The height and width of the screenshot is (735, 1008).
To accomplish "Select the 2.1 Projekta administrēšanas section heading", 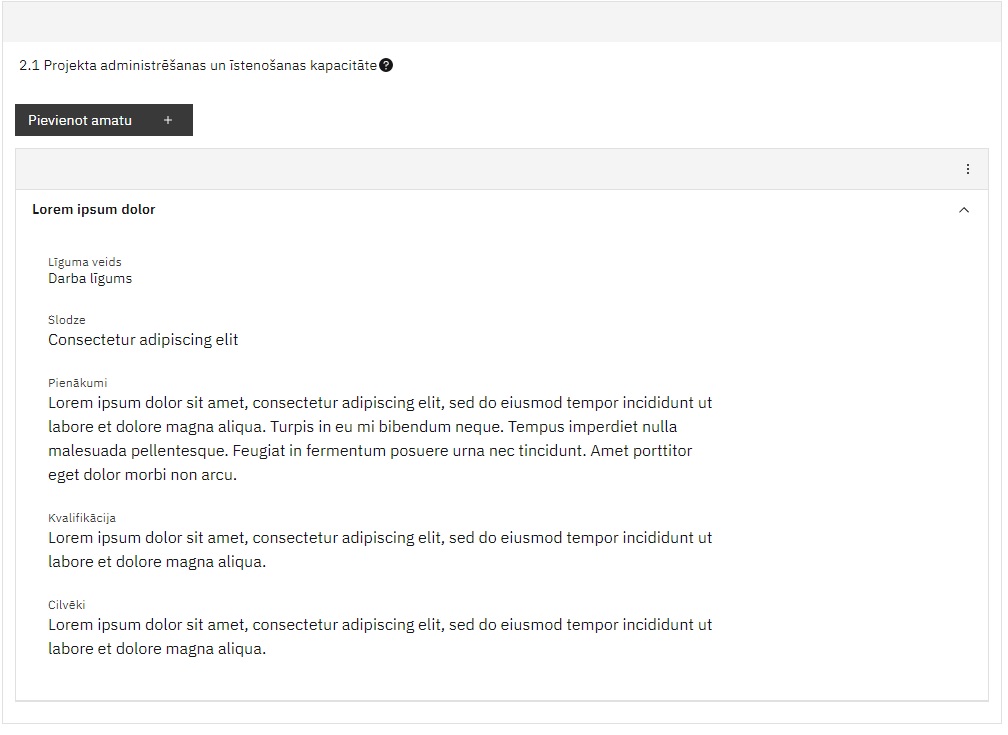I will click(198, 66).
